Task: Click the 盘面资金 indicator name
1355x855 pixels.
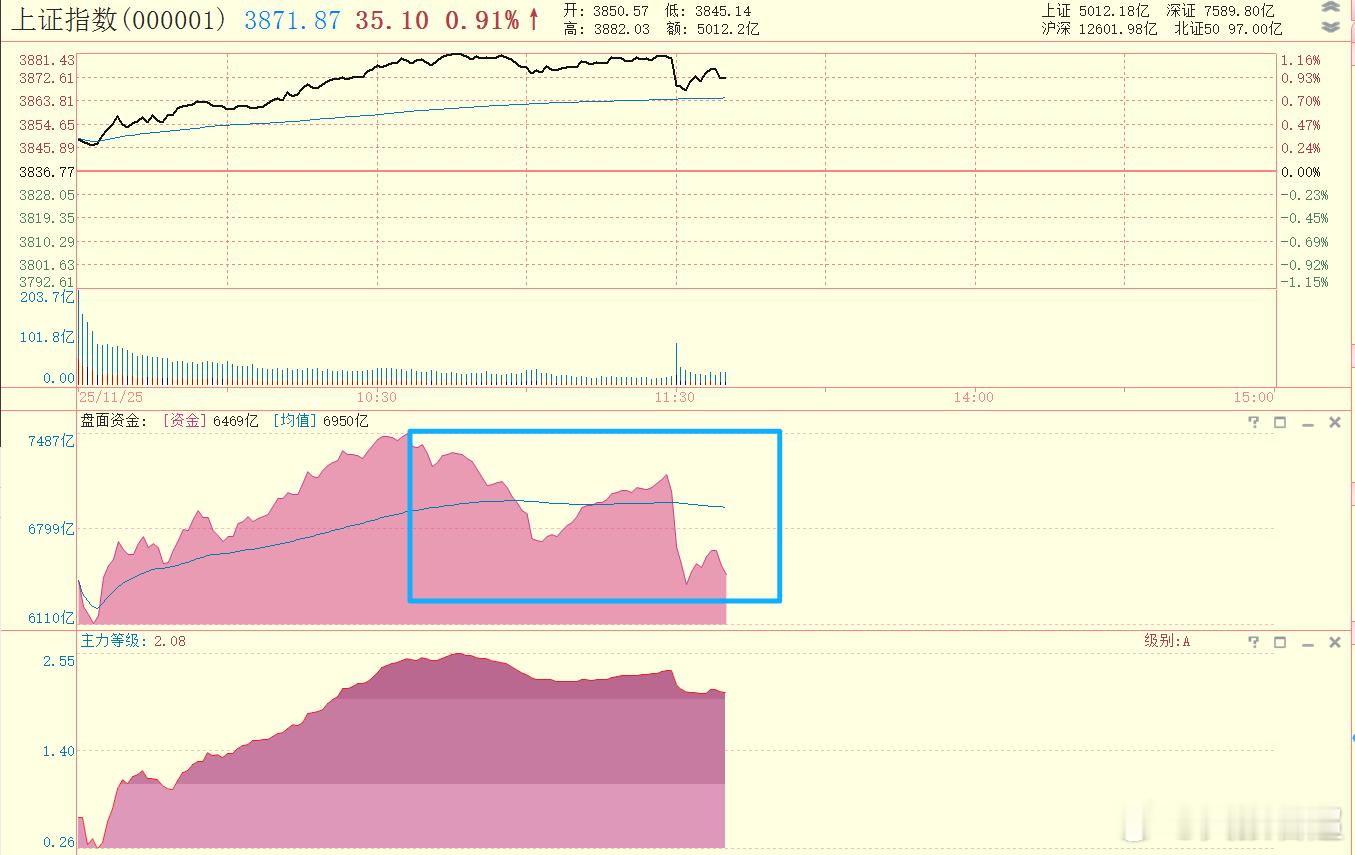Action: 115,422
